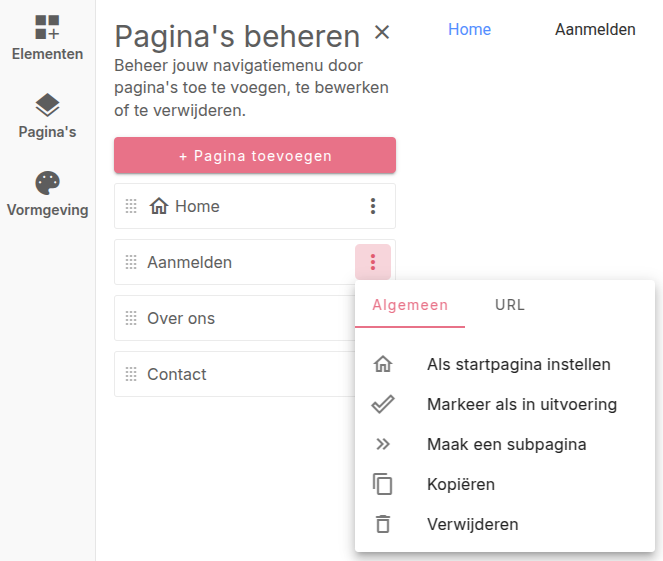Choose Maak een subpagina option
This screenshot has width=663, height=561.
pyautogui.click(x=506, y=444)
